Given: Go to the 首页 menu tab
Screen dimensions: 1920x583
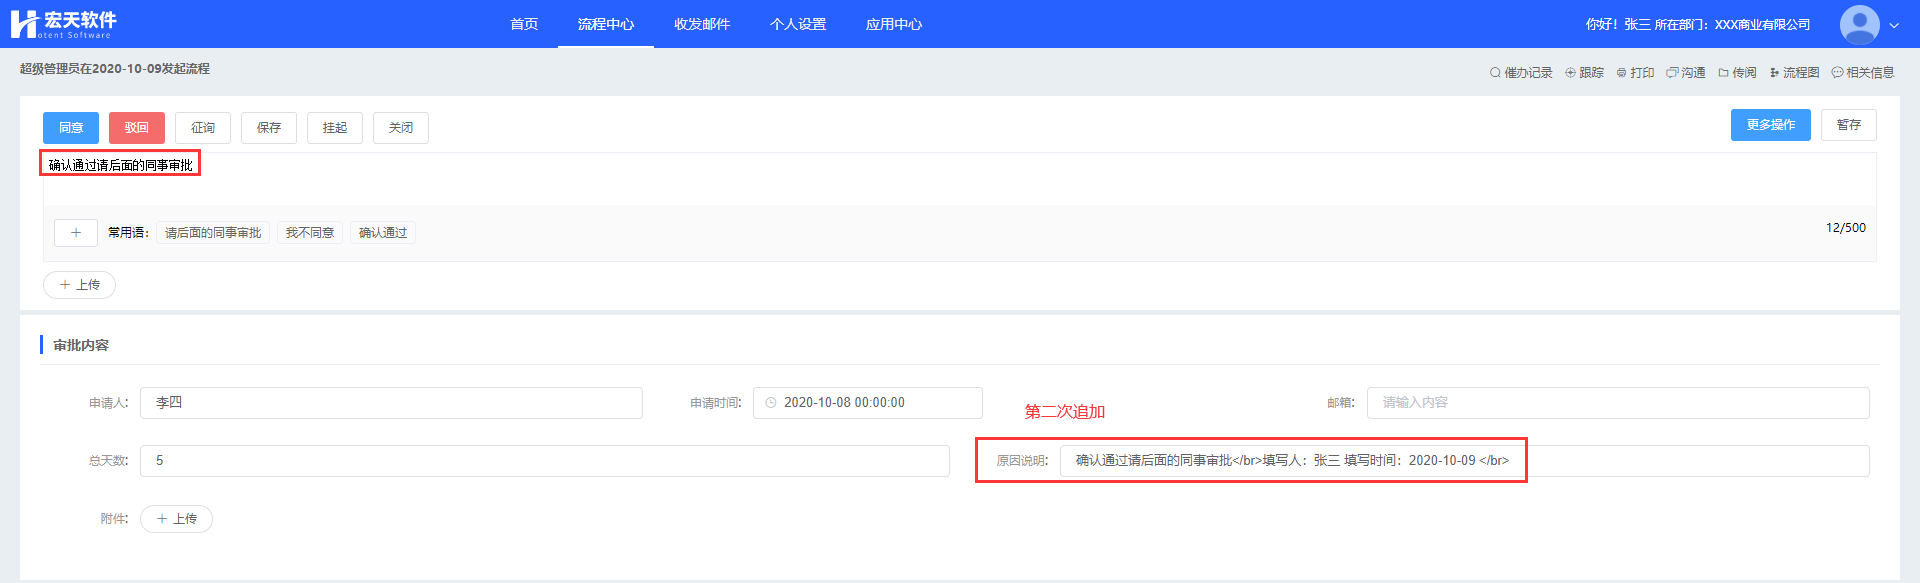Looking at the screenshot, I should point(524,24).
